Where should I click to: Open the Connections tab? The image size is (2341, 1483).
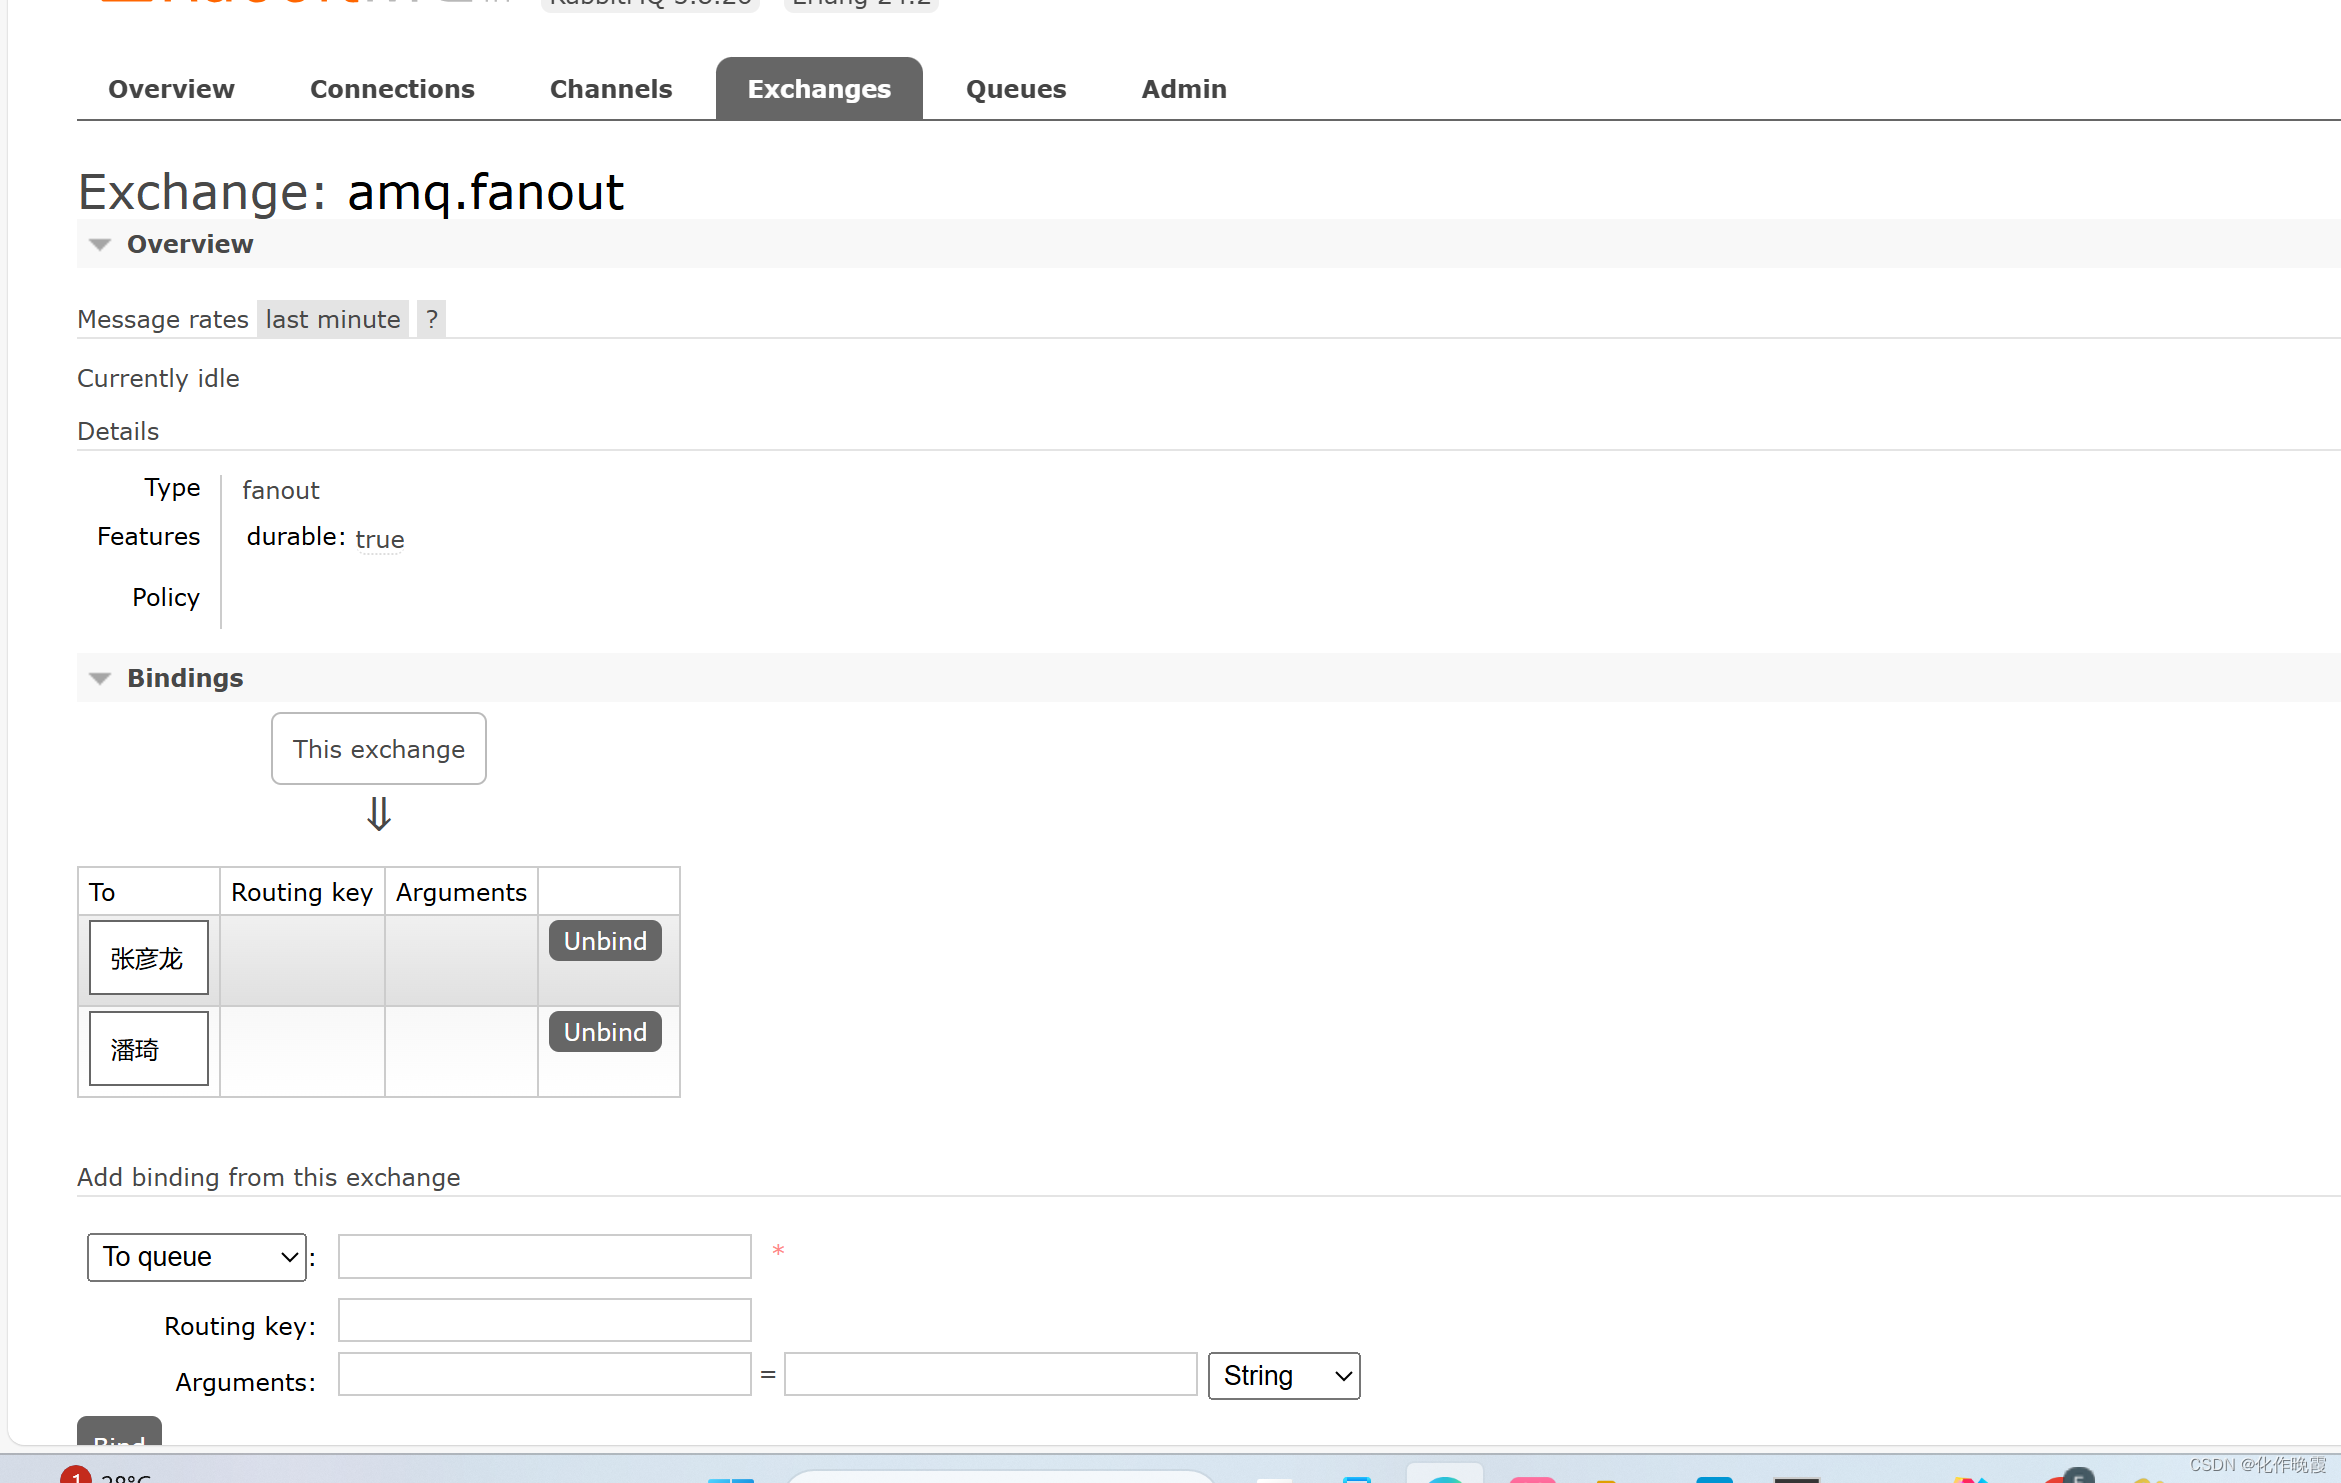(x=392, y=89)
